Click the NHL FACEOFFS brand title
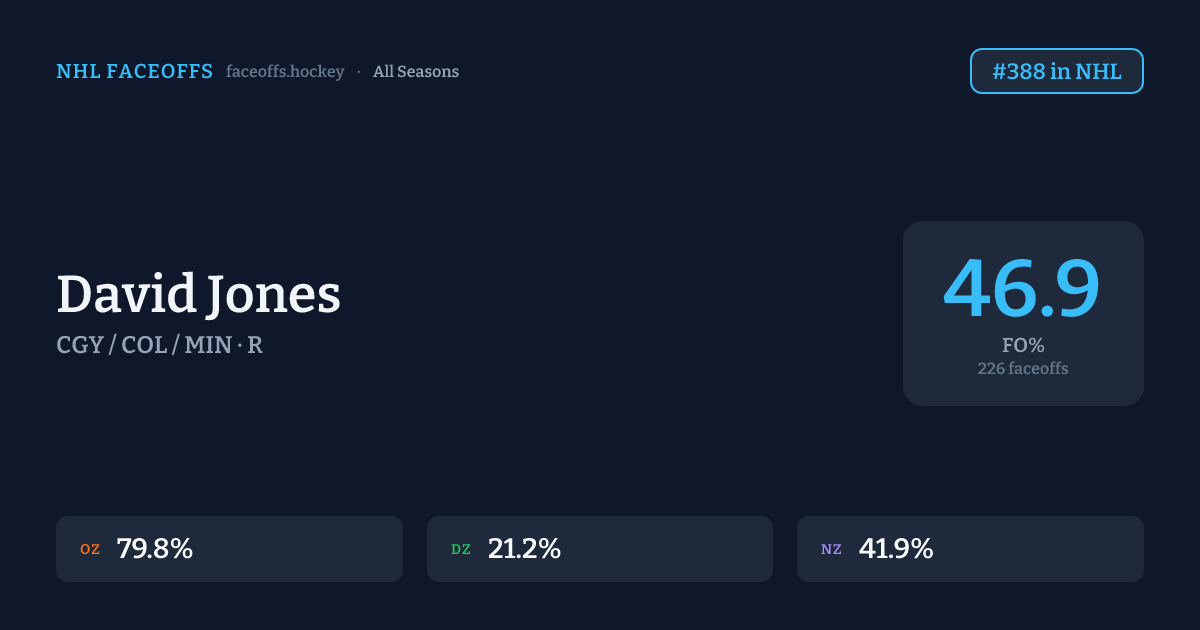The width and height of the screenshot is (1200, 630). pyautogui.click(x=134, y=72)
